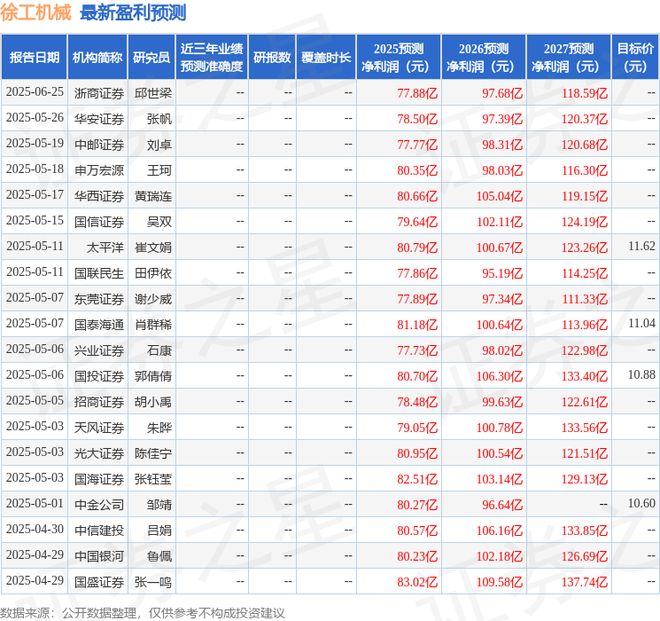The image size is (660, 621).
Task: Click the 最新盈利预测 heading
Action: click(133, 13)
